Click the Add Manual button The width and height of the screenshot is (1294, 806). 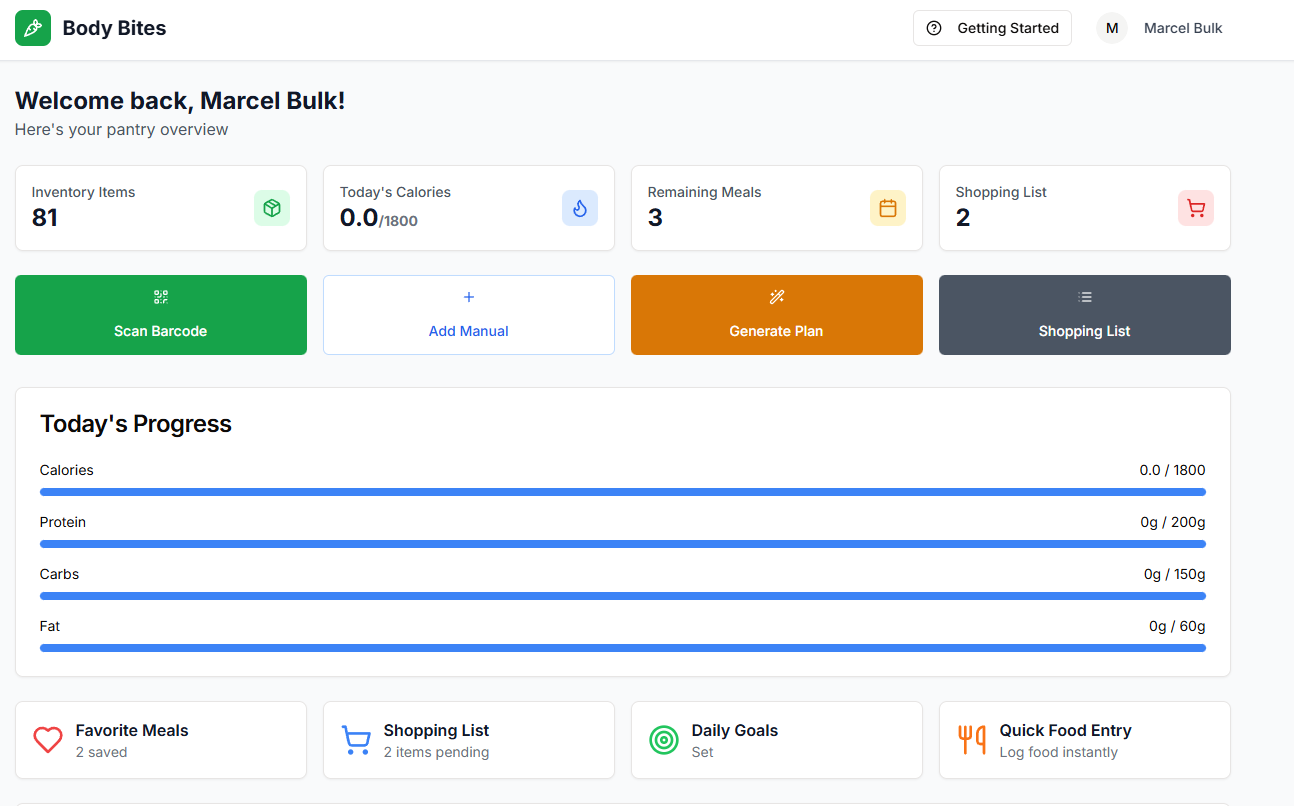click(x=469, y=315)
